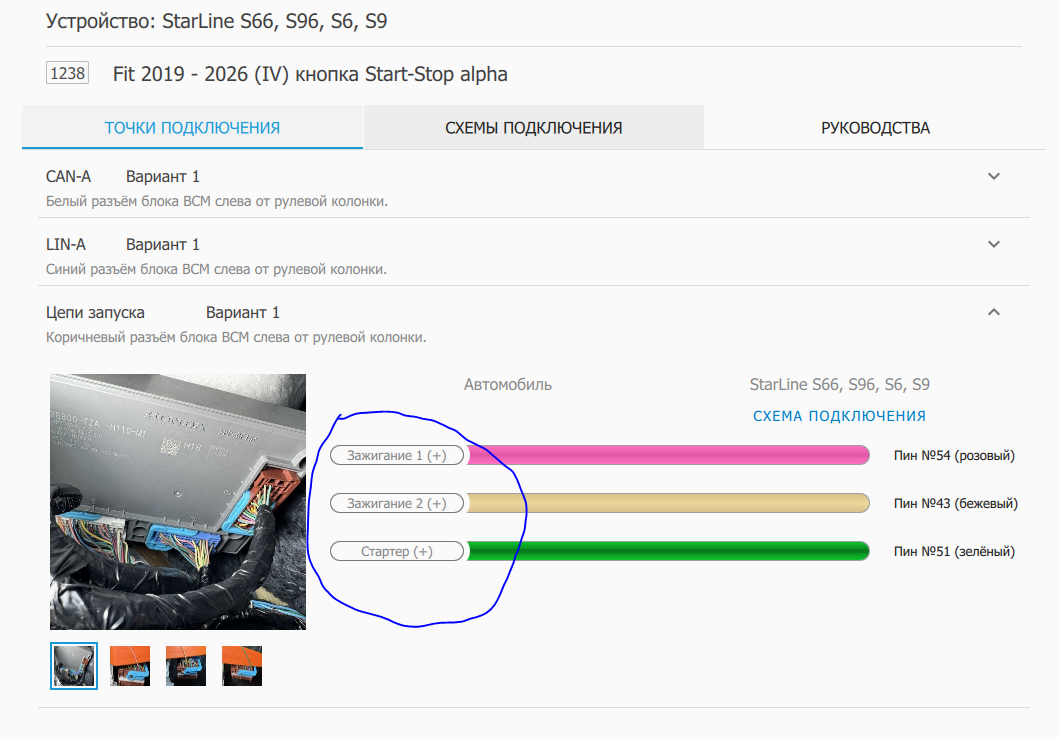The width and height of the screenshot is (1060, 737).
Task: Click Синий разъём блока BCM description
Action: [x=216, y=269]
